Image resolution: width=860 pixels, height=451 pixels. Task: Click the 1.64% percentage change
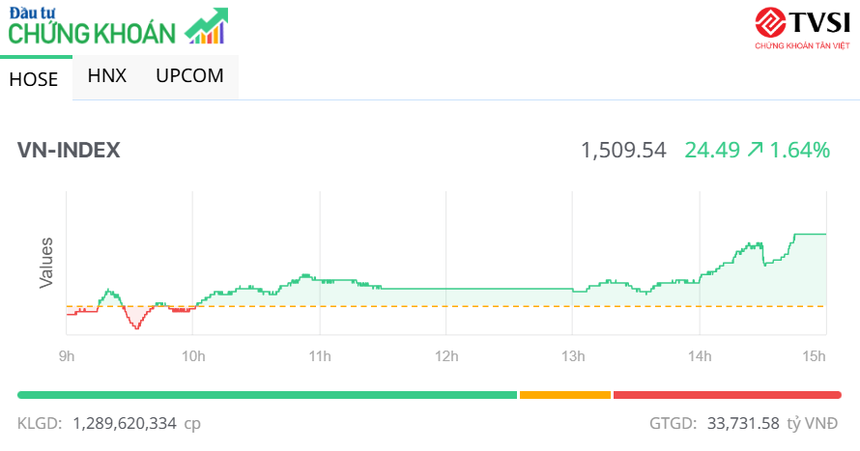point(800,150)
